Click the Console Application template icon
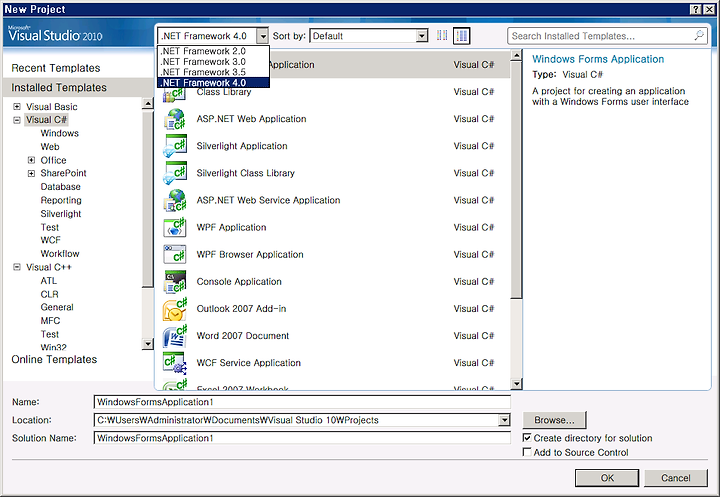720x497 pixels. [174, 282]
